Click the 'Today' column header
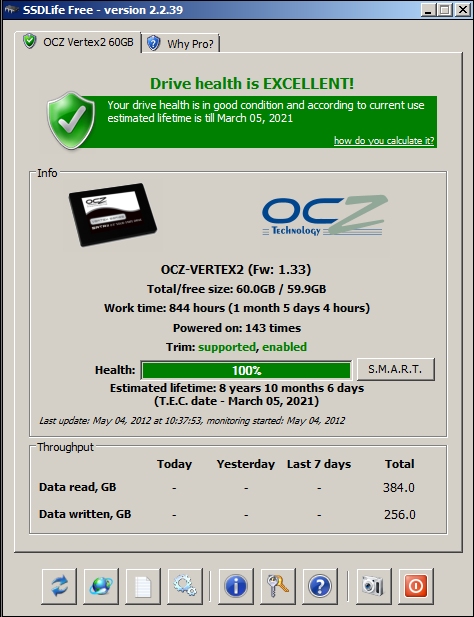 (174, 464)
